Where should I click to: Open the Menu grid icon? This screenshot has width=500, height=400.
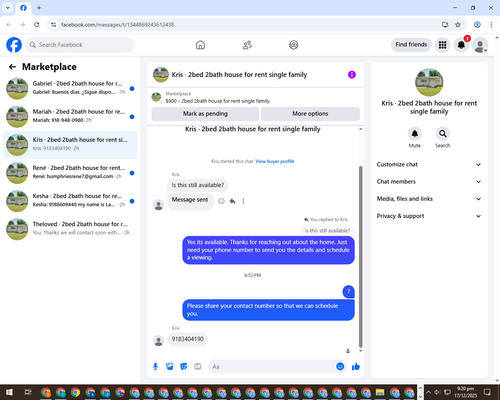pyautogui.click(x=442, y=45)
